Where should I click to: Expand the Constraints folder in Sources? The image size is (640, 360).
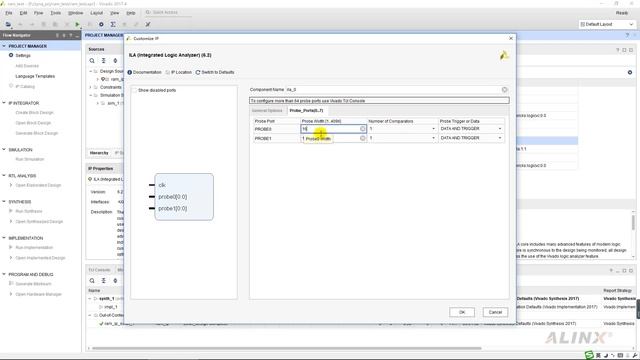click(91, 87)
